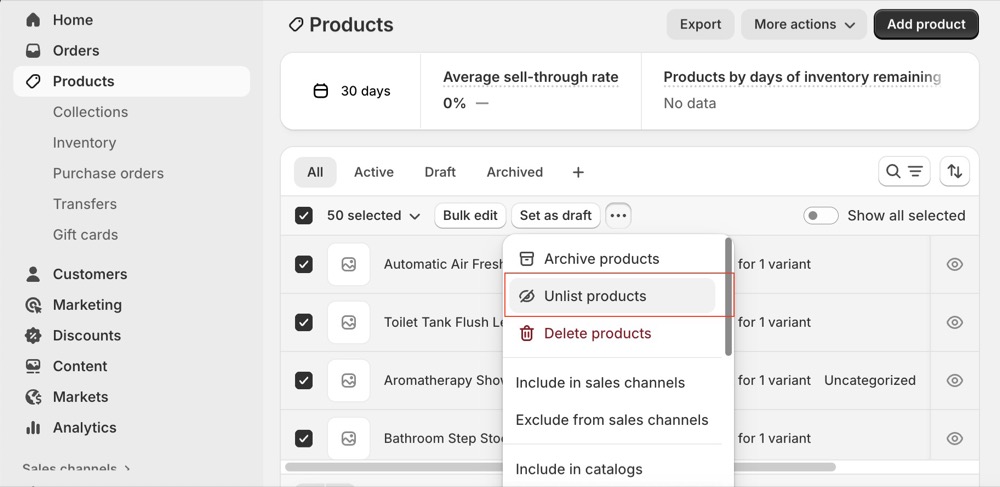Click Products by days of inventory remaining

[x=802, y=77]
